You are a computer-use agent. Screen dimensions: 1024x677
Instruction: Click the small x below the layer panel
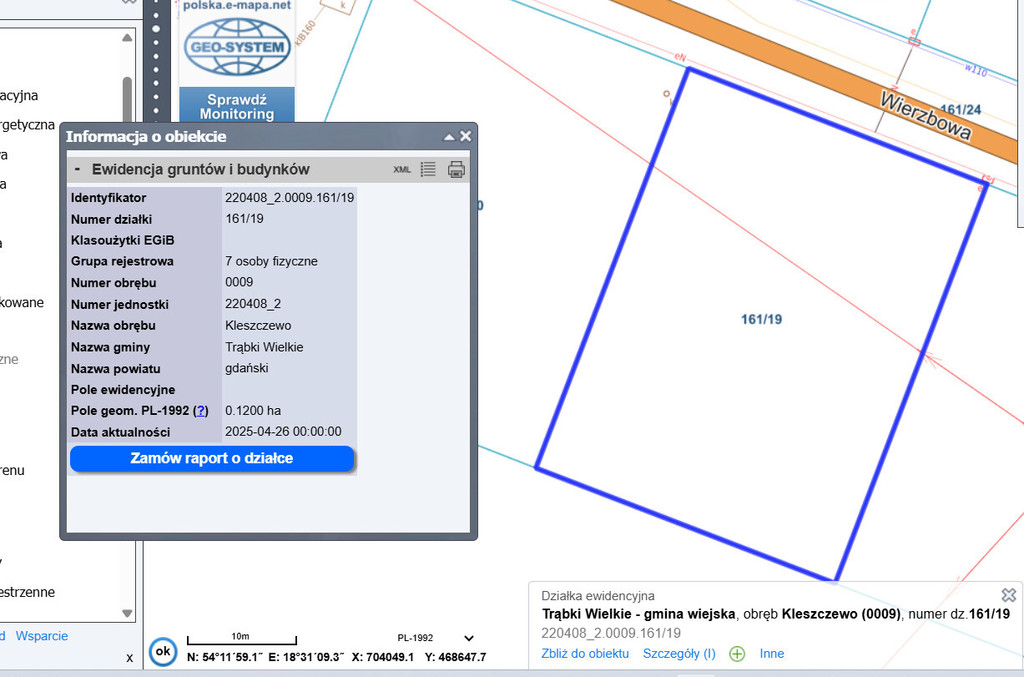click(129, 658)
